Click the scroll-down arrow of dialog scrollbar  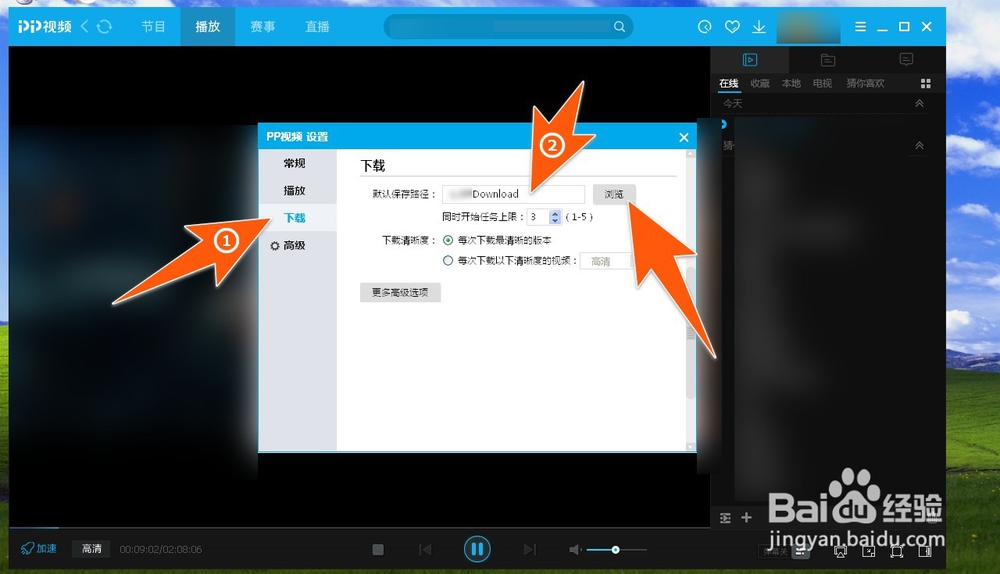pos(690,446)
